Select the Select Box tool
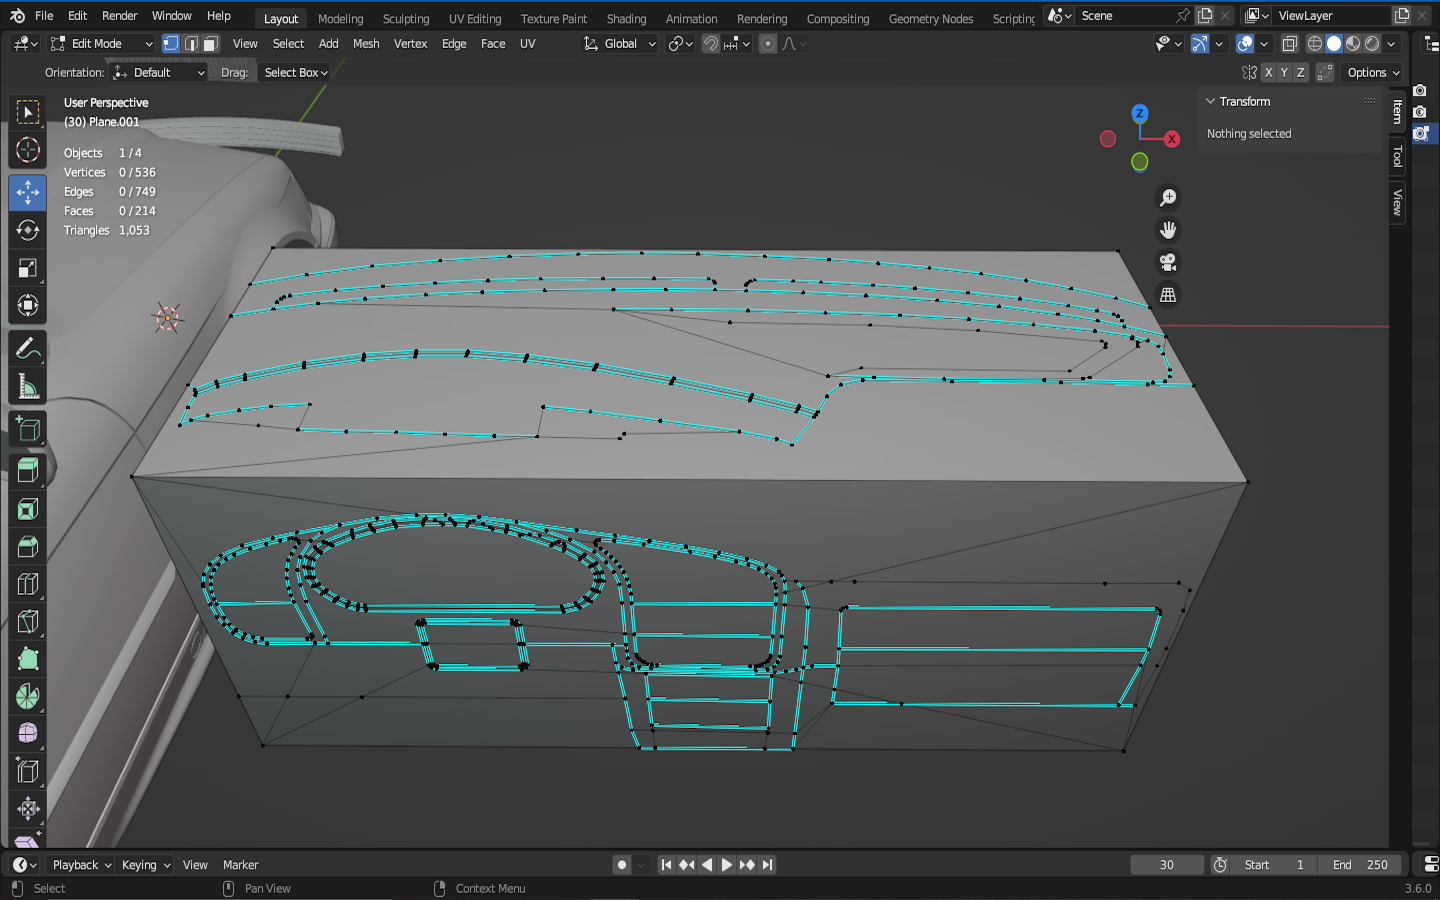1440x900 pixels. click(x=28, y=112)
